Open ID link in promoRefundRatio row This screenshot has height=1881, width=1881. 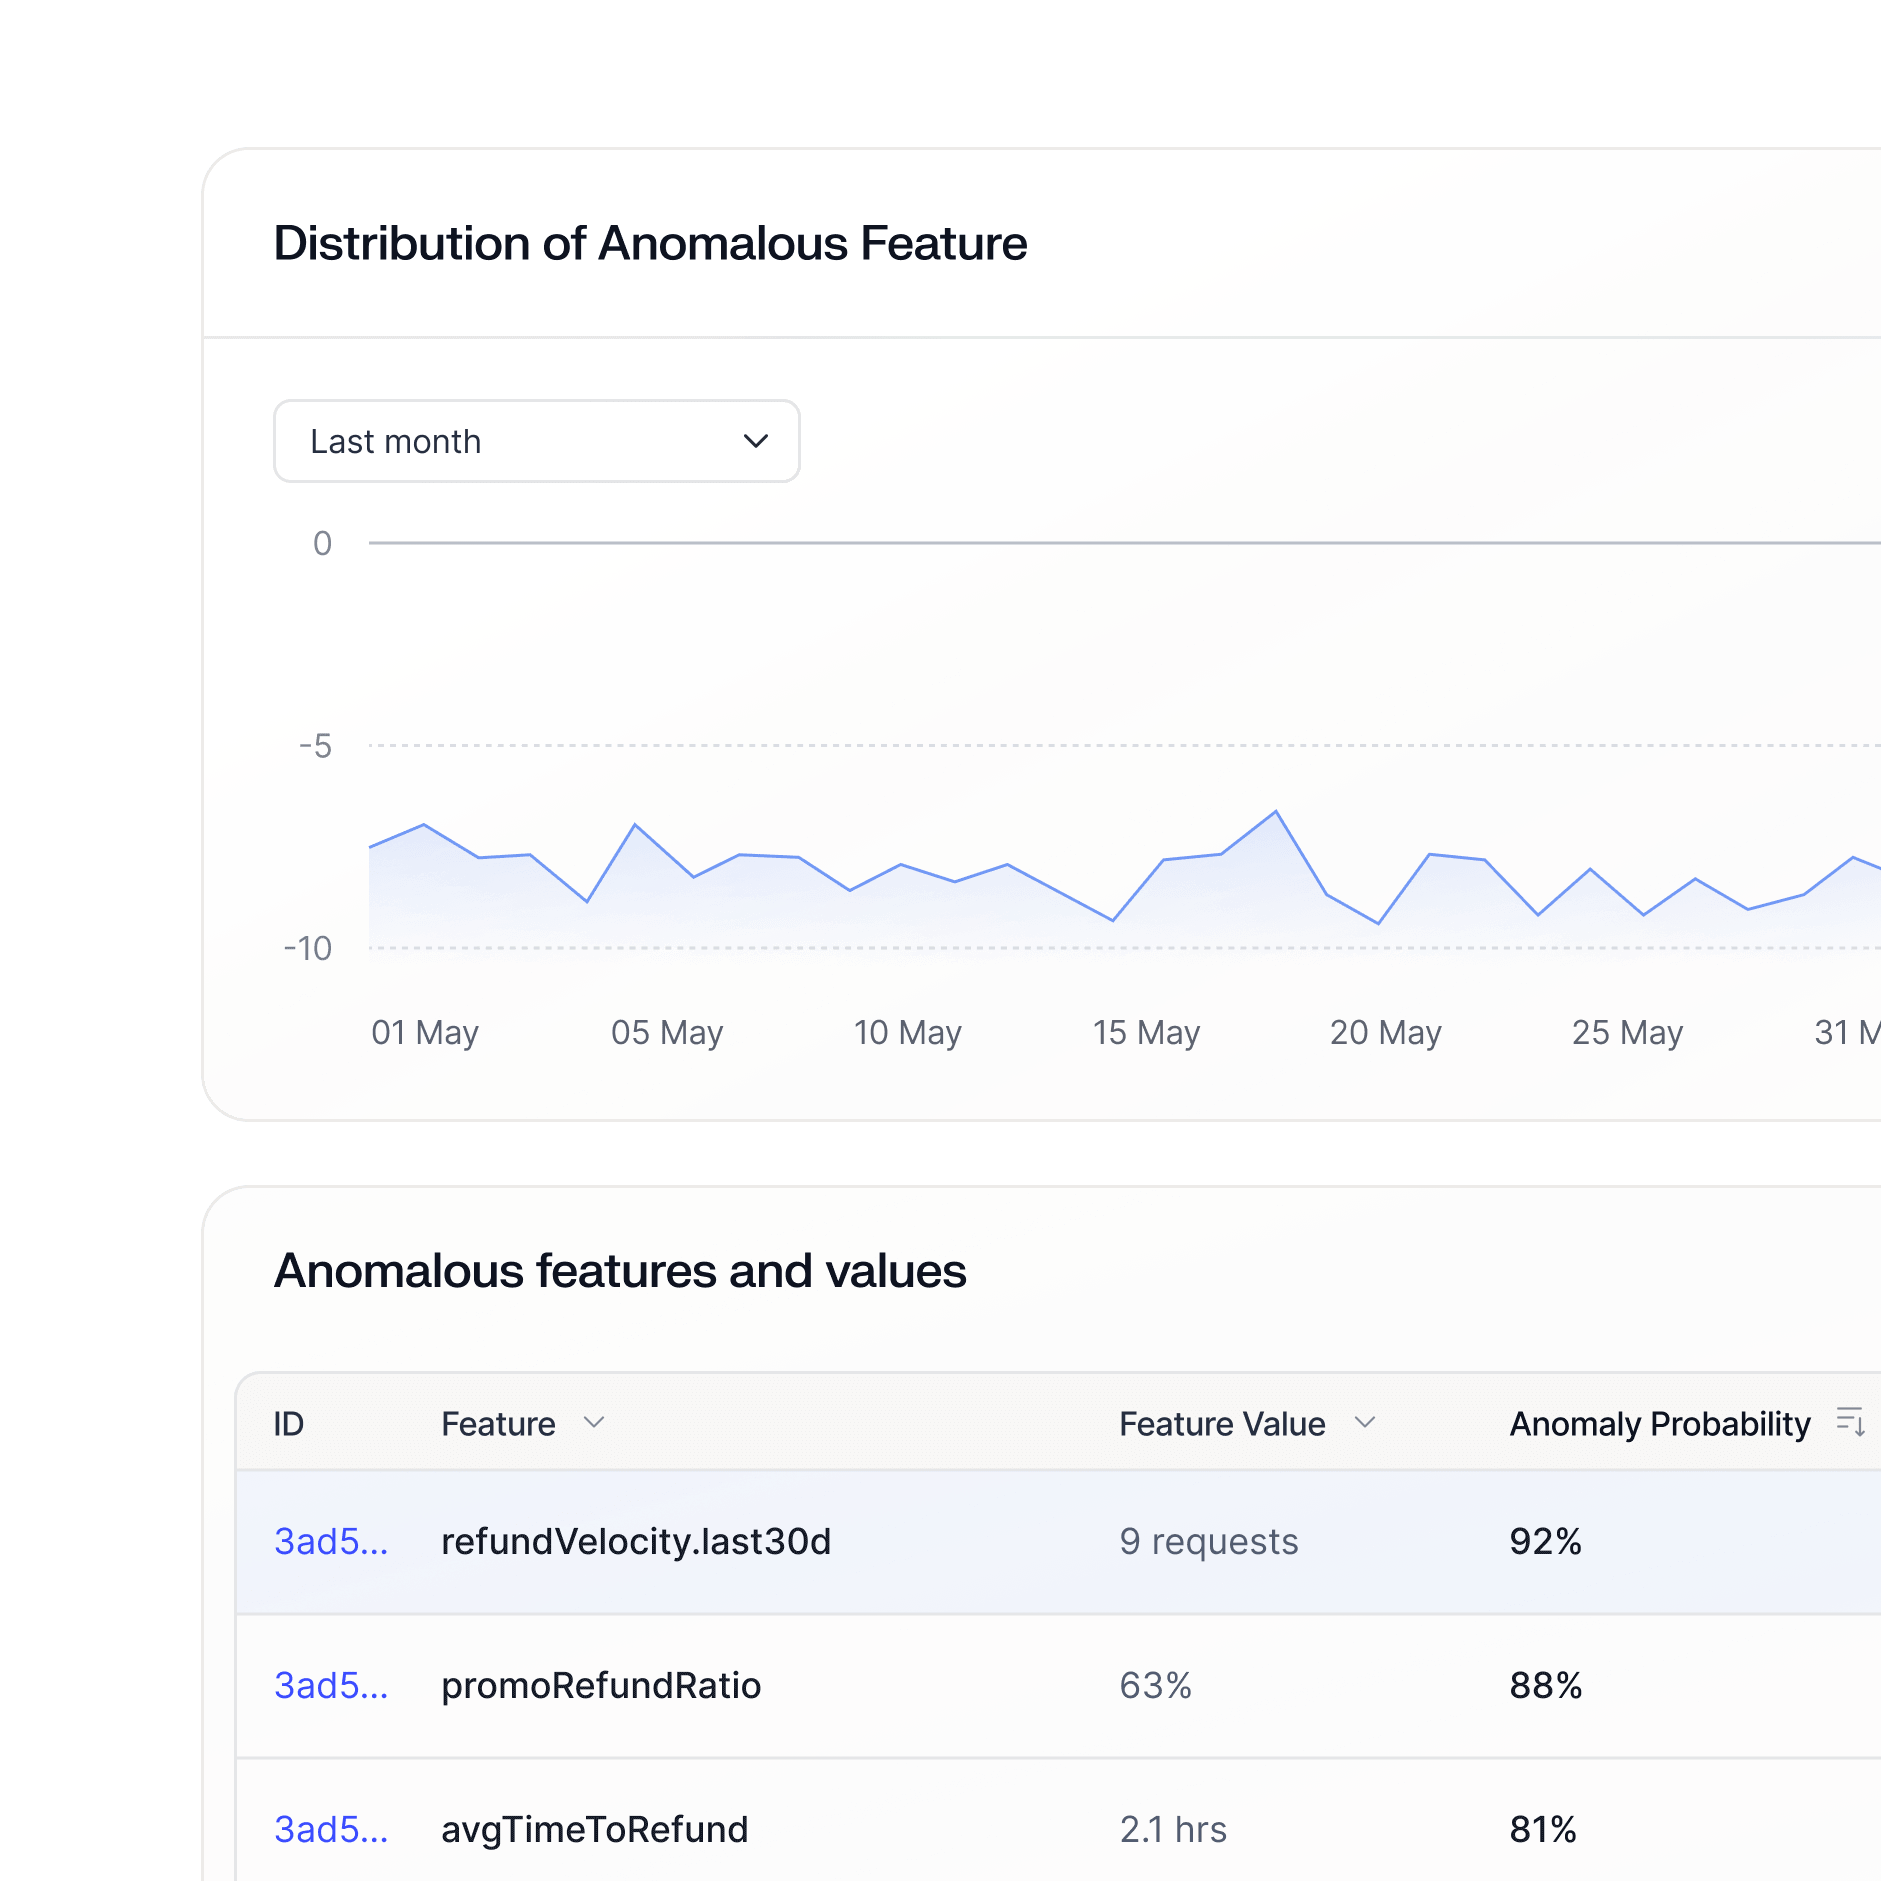pyautogui.click(x=331, y=1685)
